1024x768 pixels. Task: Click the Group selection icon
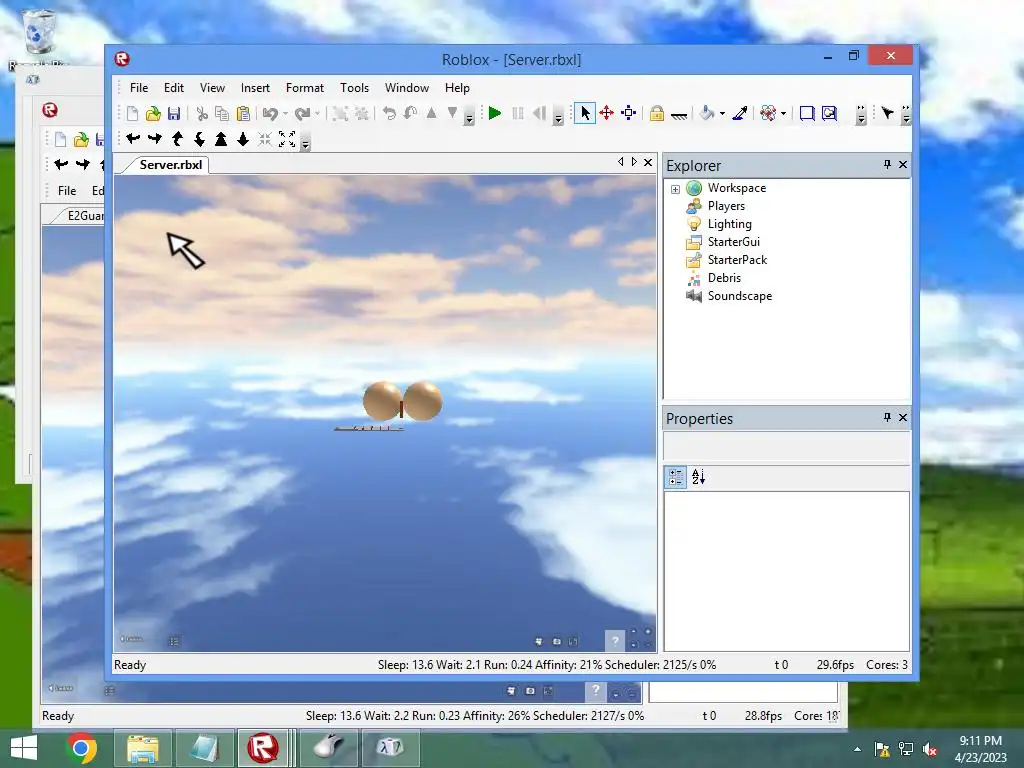(340, 114)
